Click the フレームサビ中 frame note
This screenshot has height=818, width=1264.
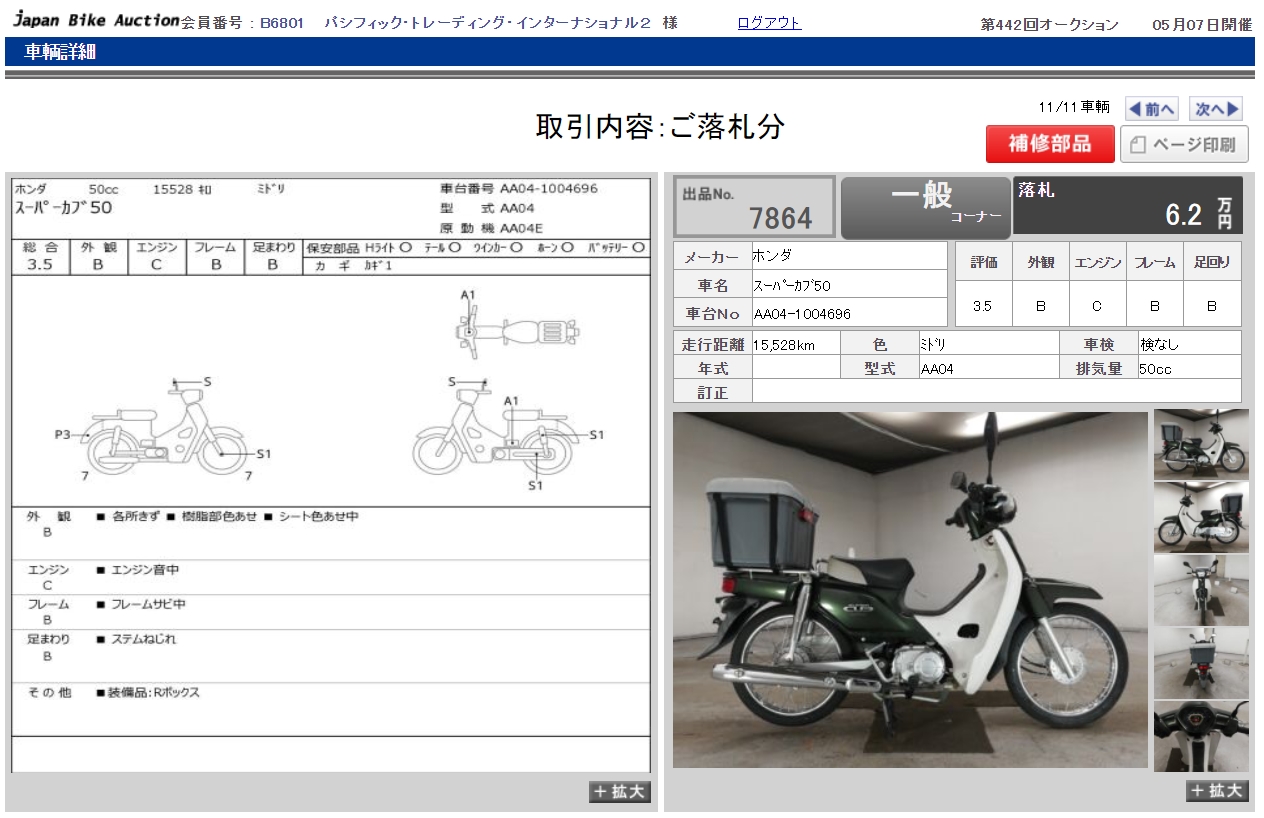pyautogui.click(x=141, y=605)
